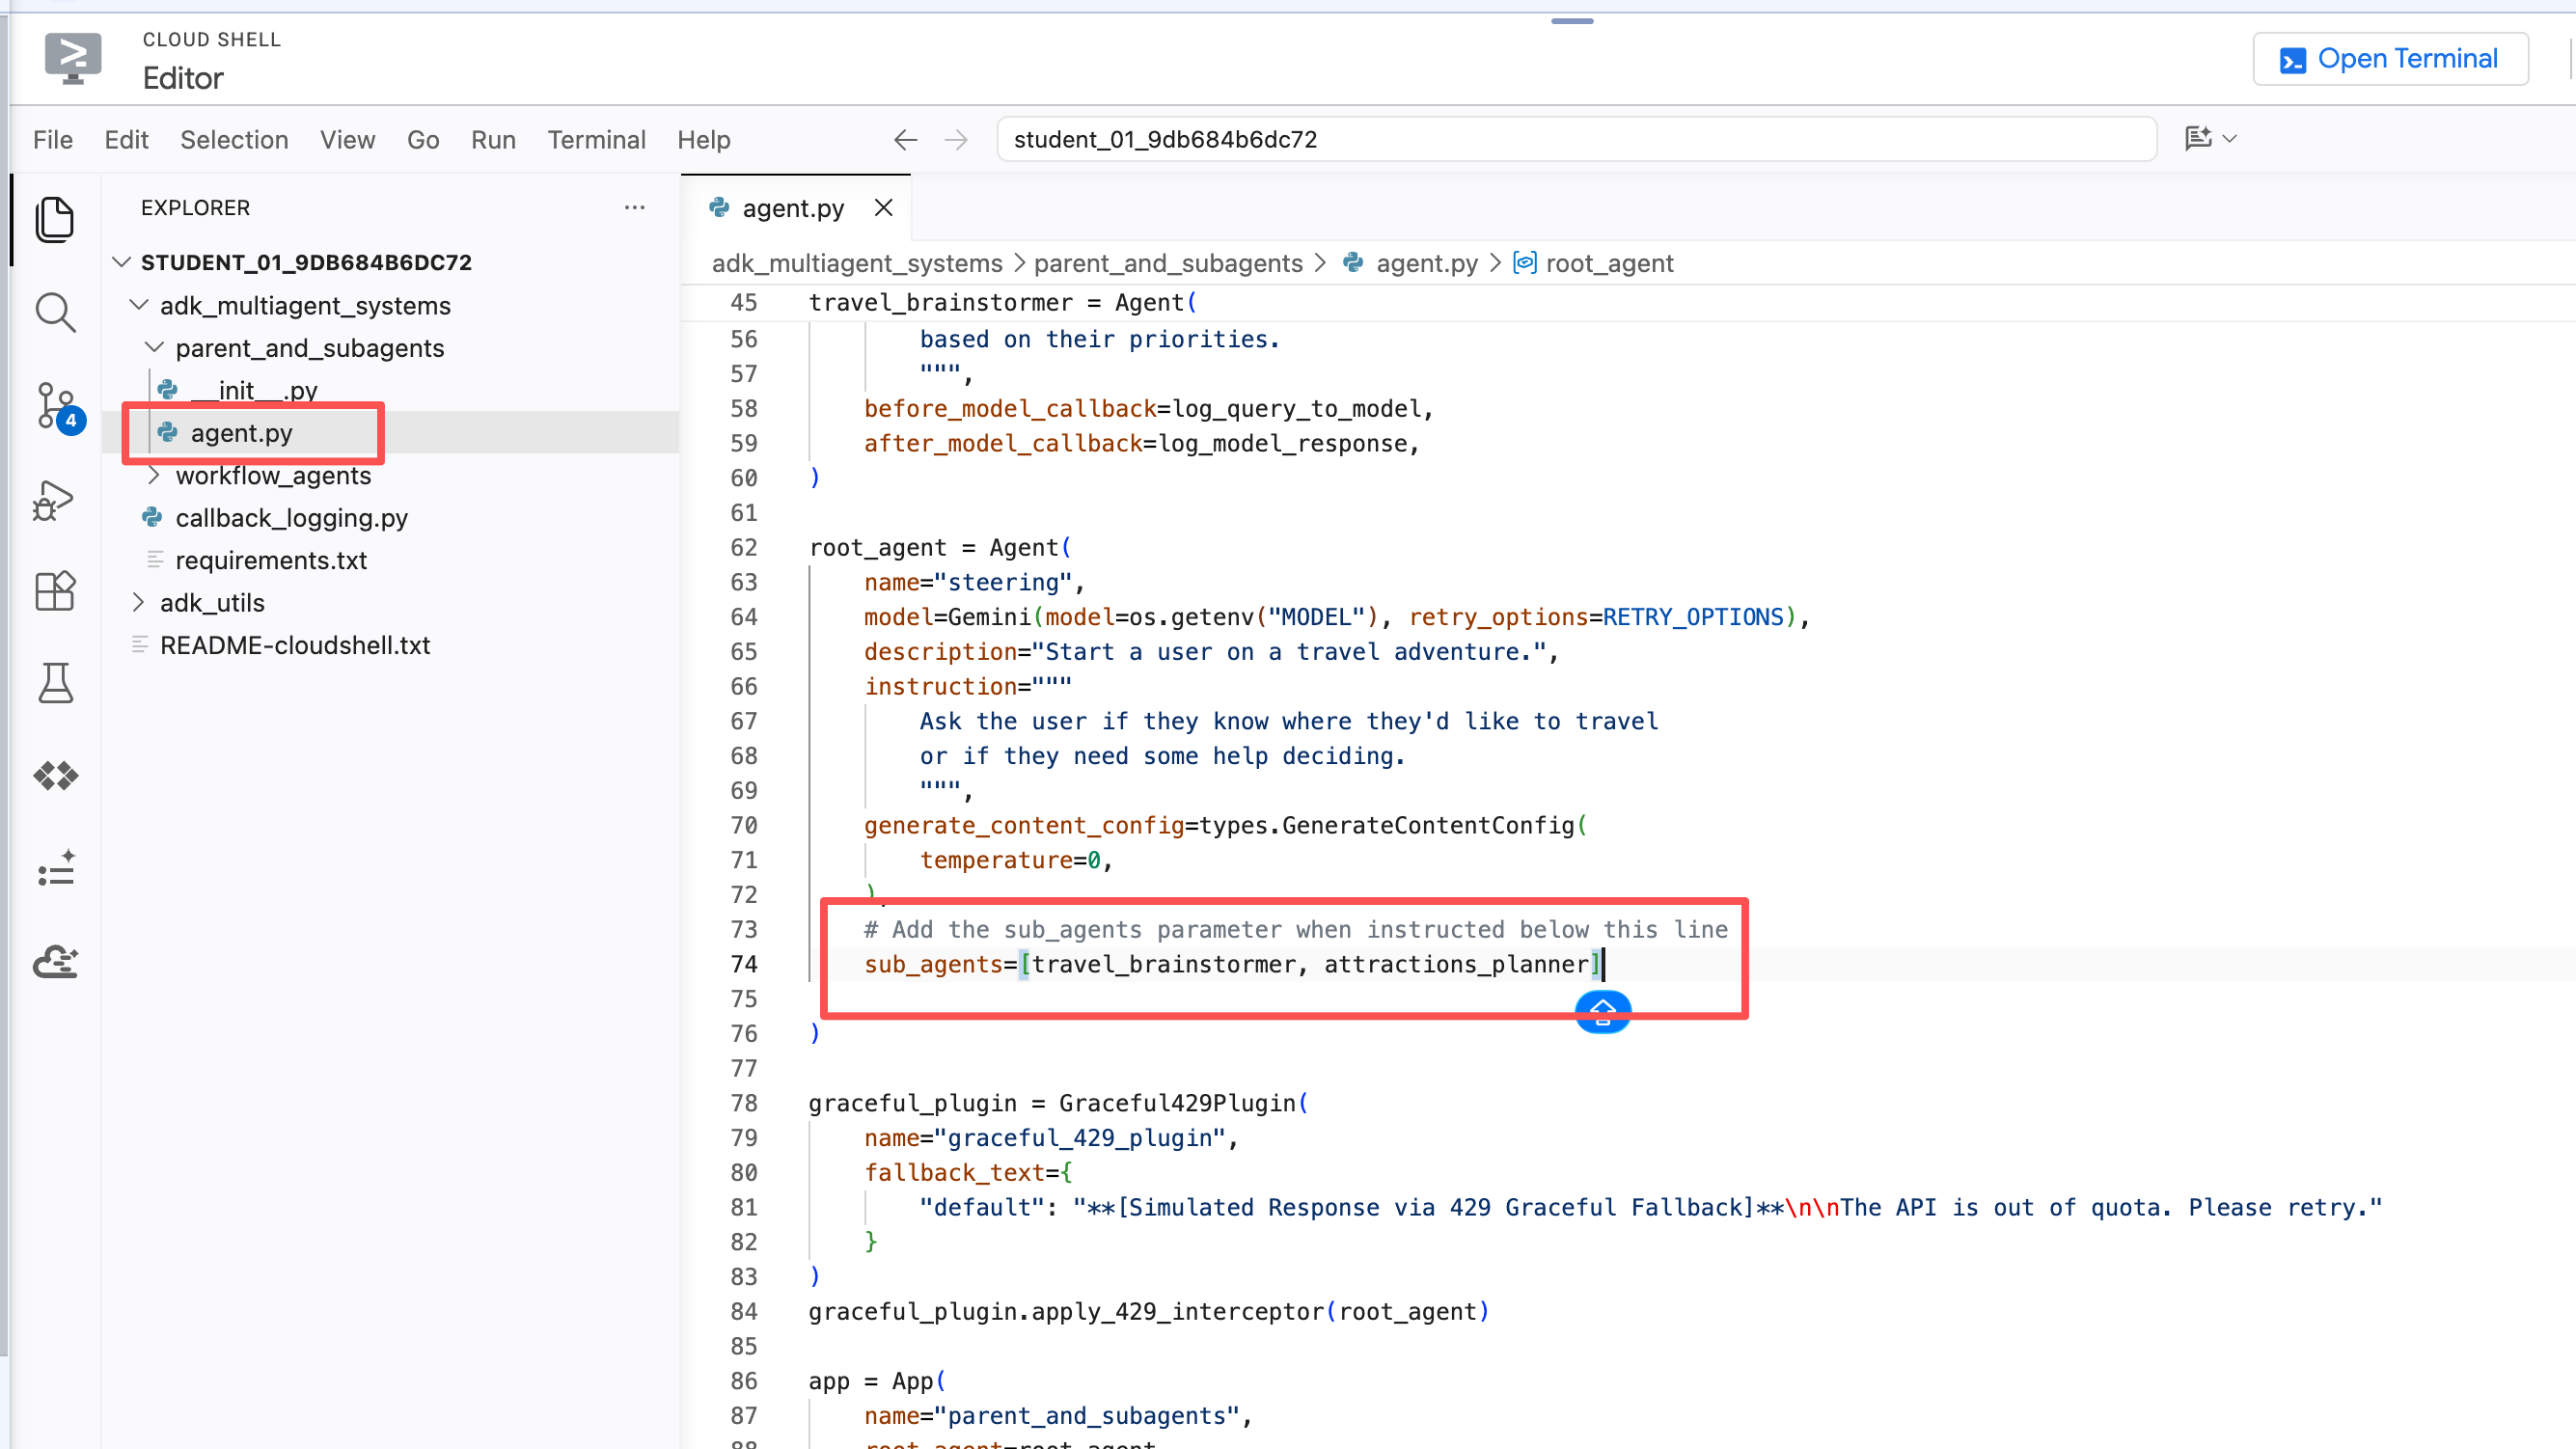Click the sticky scroll line travel_brainstormer = Agent(
This screenshot has width=2576, height=1449.
coord(1003,302)
